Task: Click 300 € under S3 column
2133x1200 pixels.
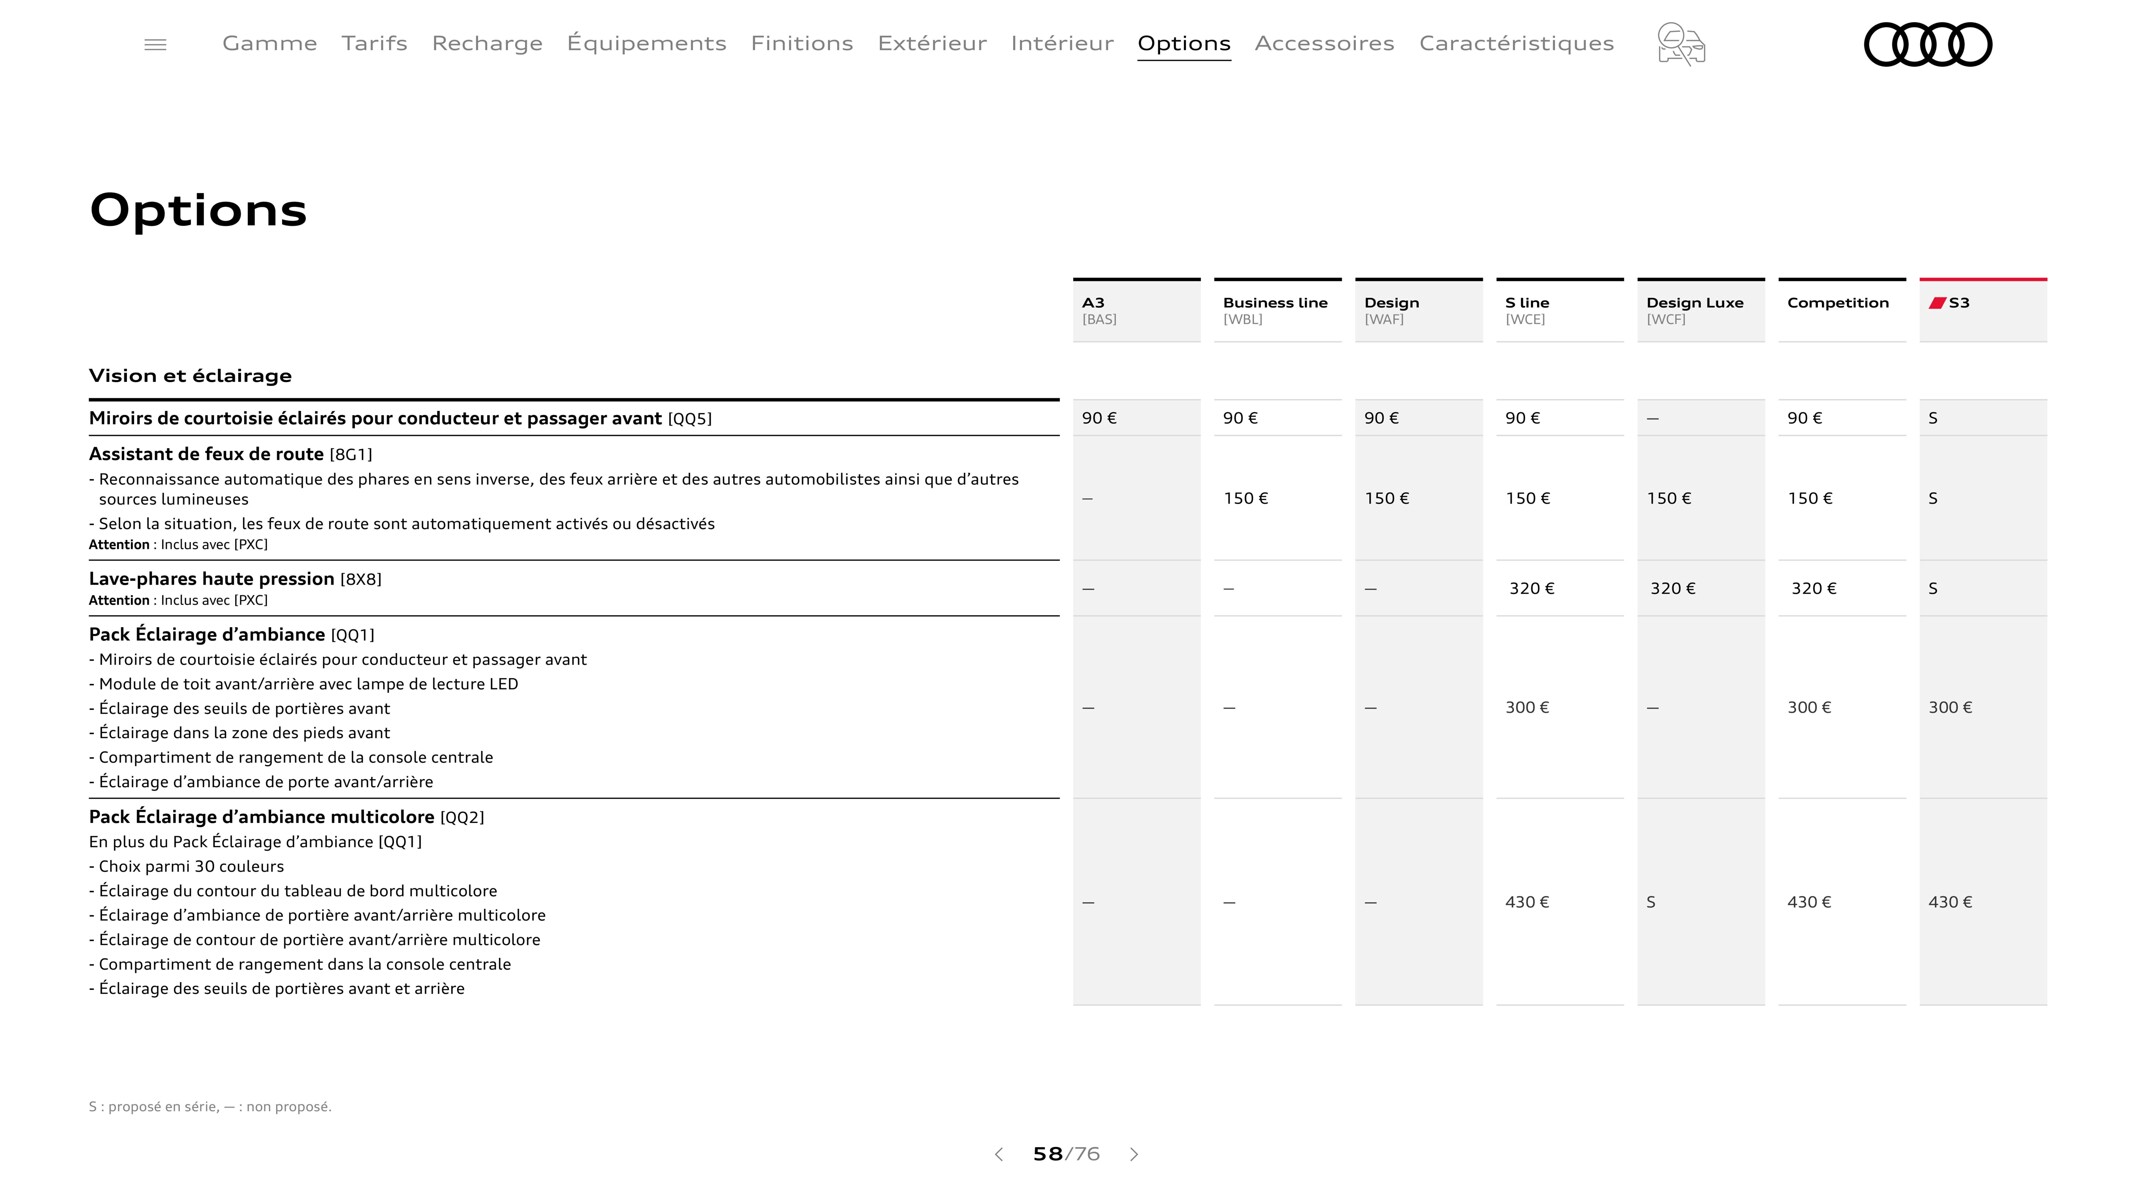Action: (1950, 708)
